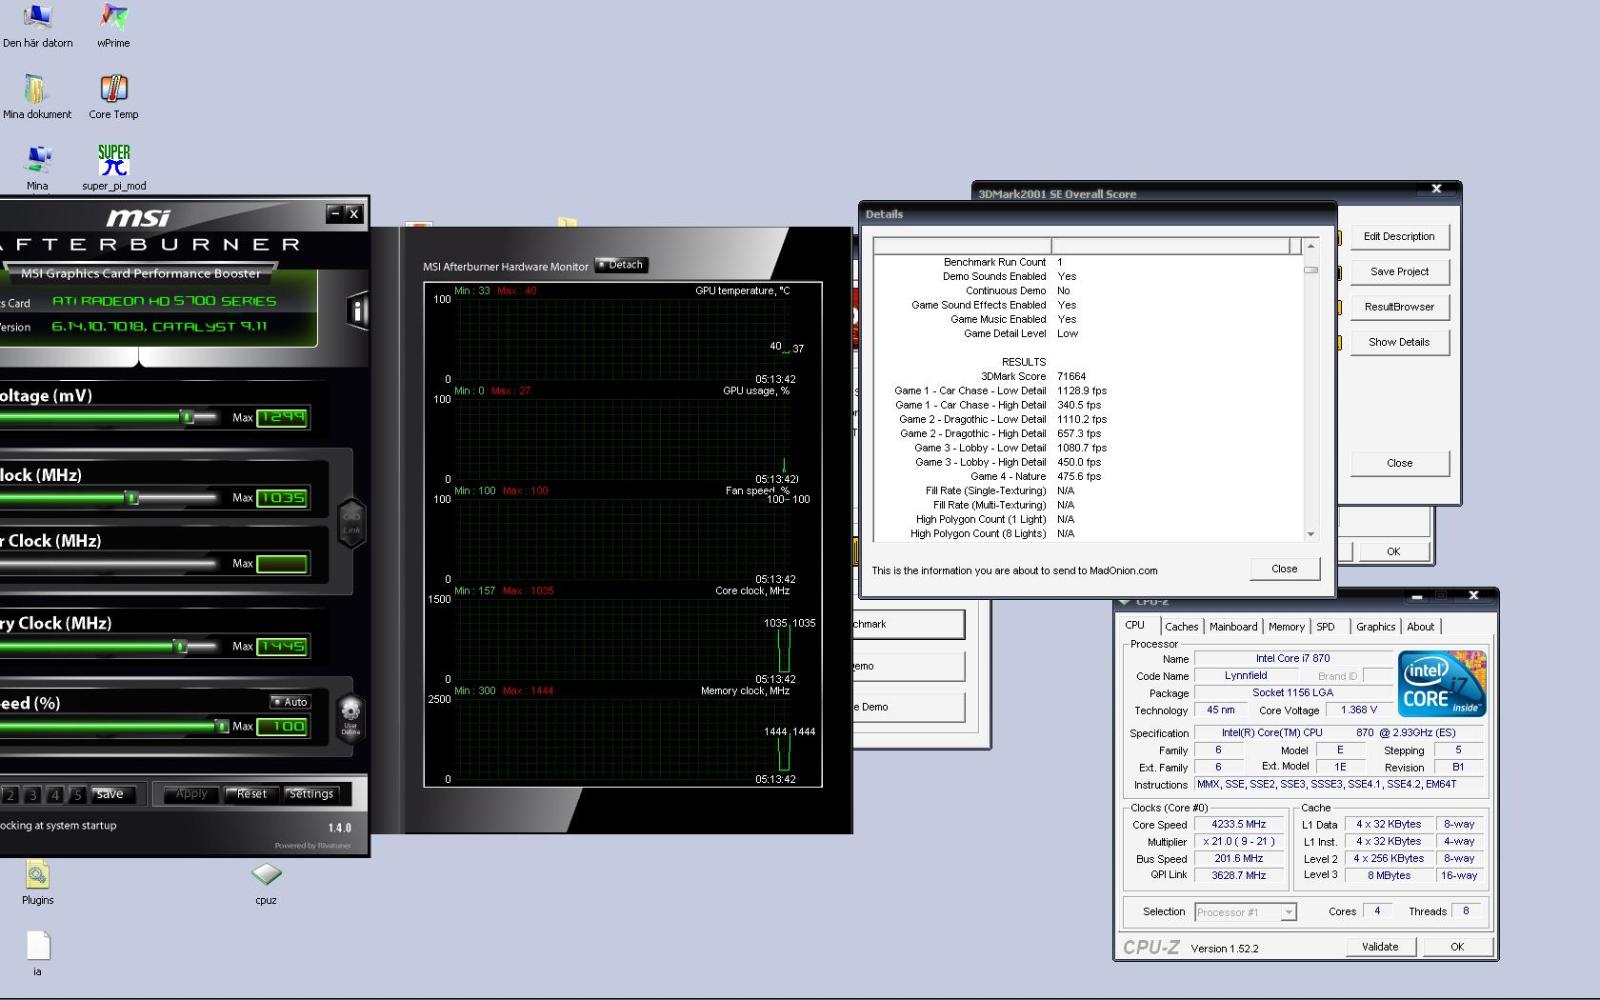1600x1000 pixels.
Task: Close the CPU-Z window with the X
Action: tap(1473, 596)
